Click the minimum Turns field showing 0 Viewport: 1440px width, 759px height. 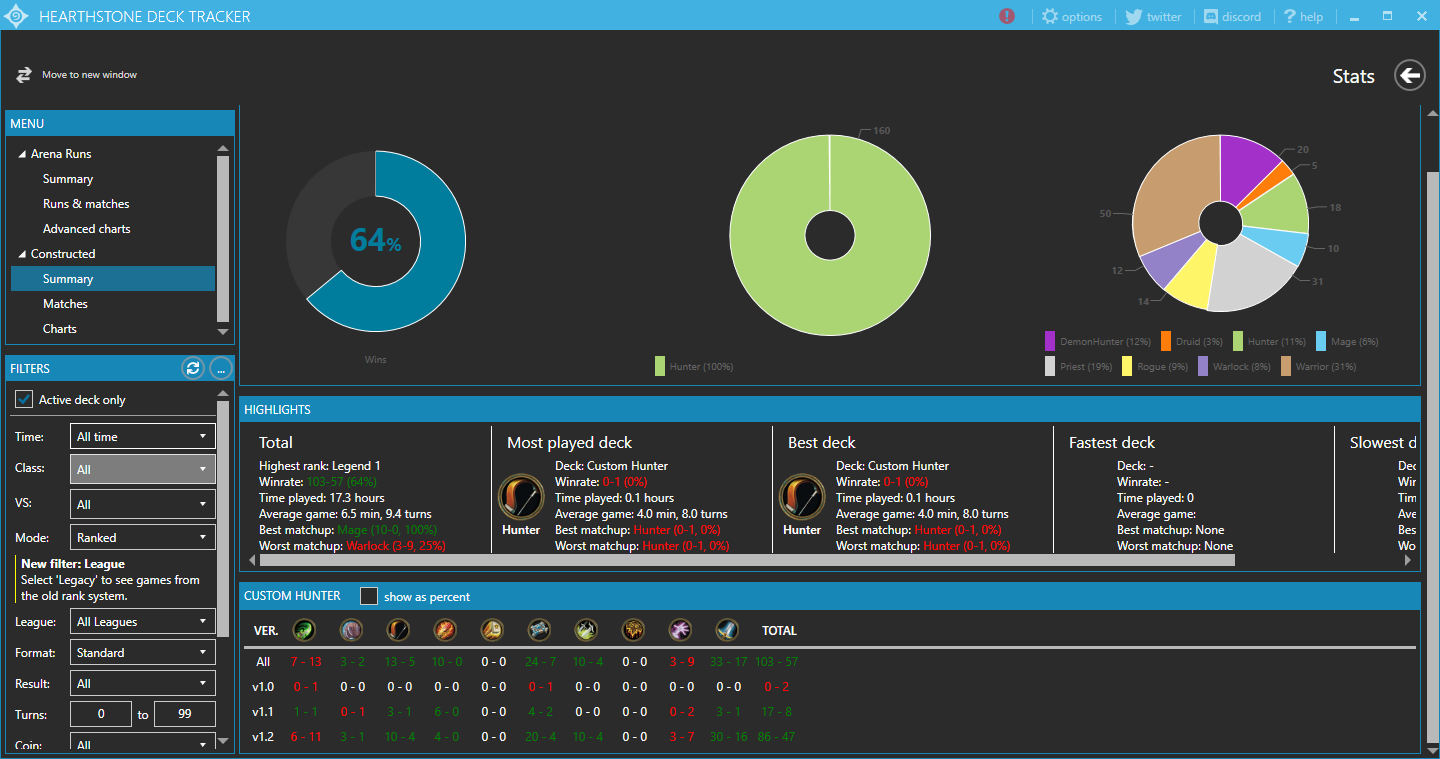(101, 714)
